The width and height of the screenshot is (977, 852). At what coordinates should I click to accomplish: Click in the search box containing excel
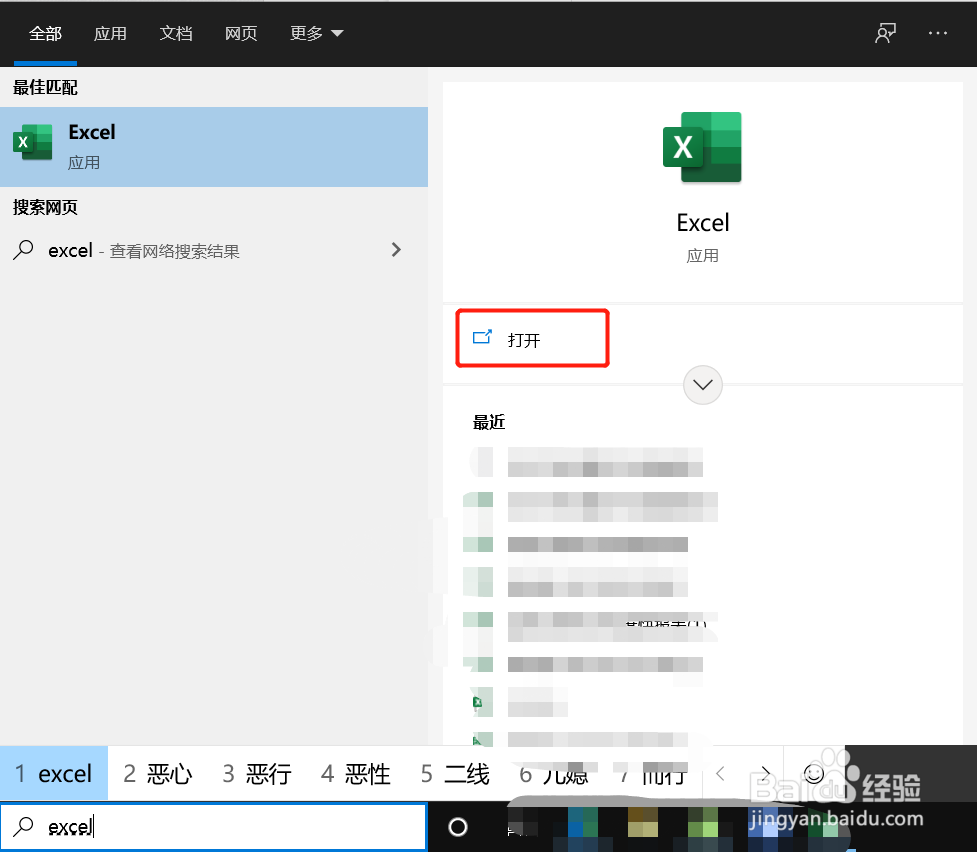click(214, 826)
